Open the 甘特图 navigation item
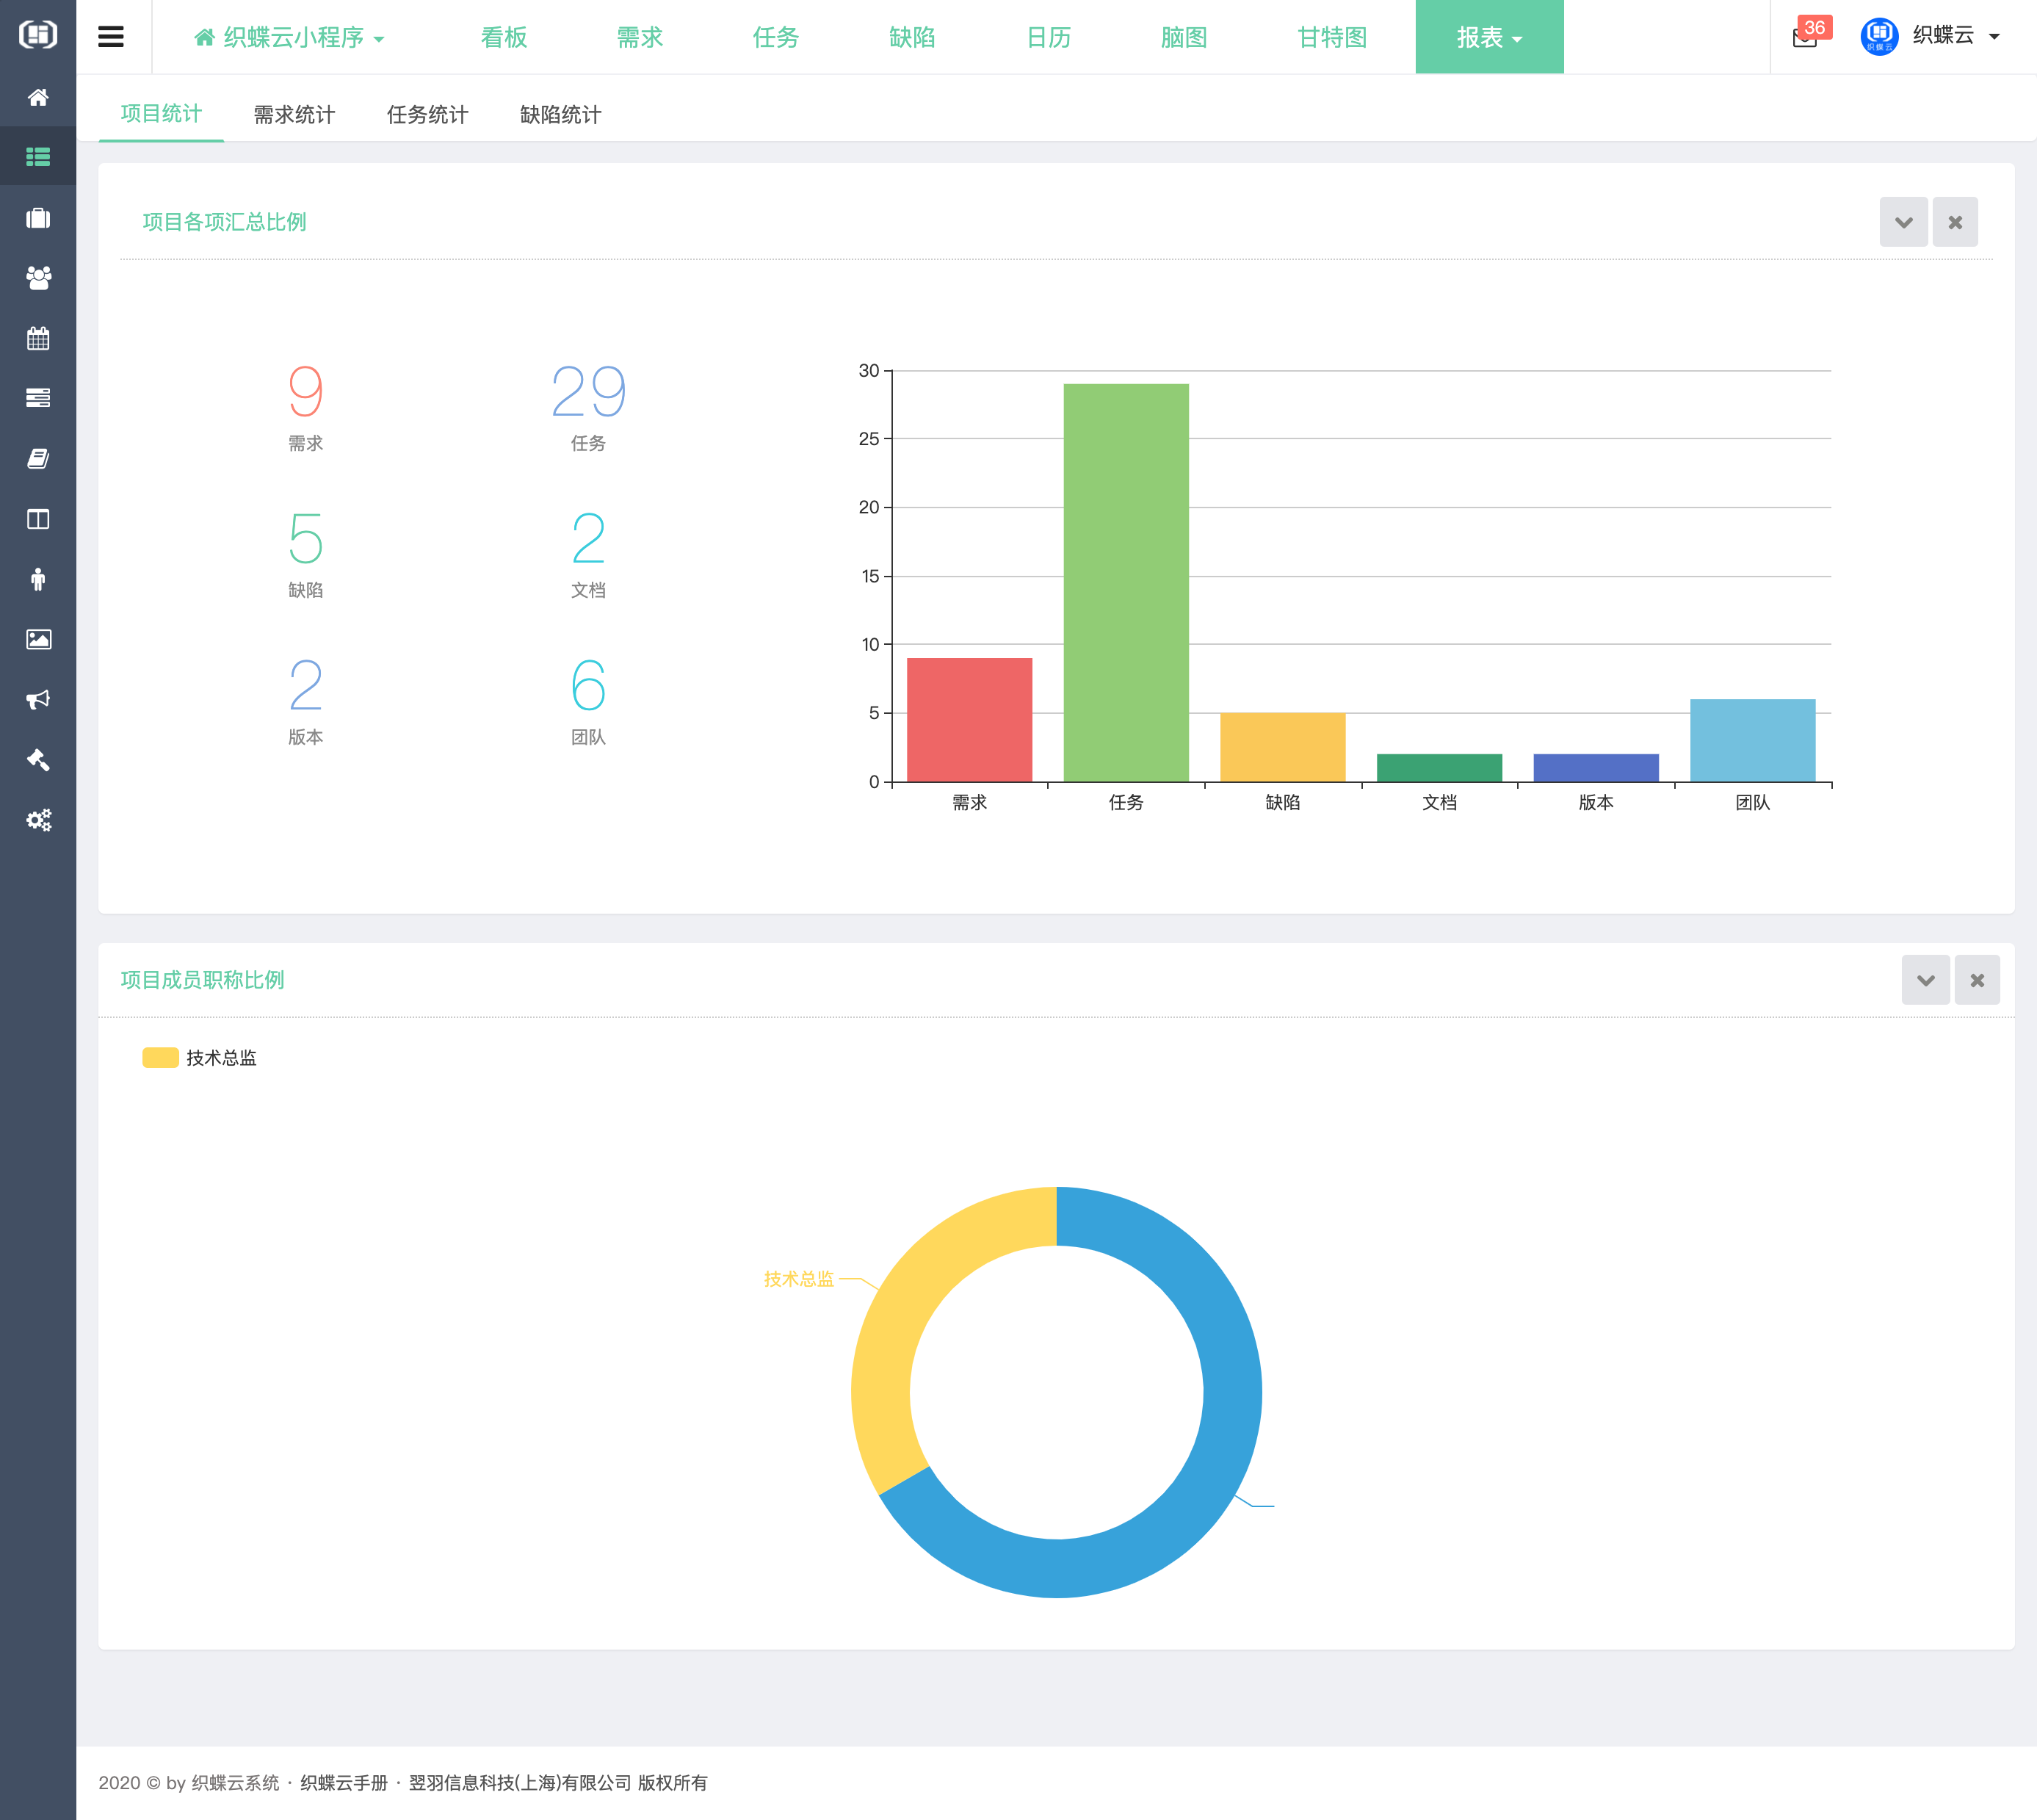The width and height of the screenshot is (2037, 1820). coord(1331,38)
